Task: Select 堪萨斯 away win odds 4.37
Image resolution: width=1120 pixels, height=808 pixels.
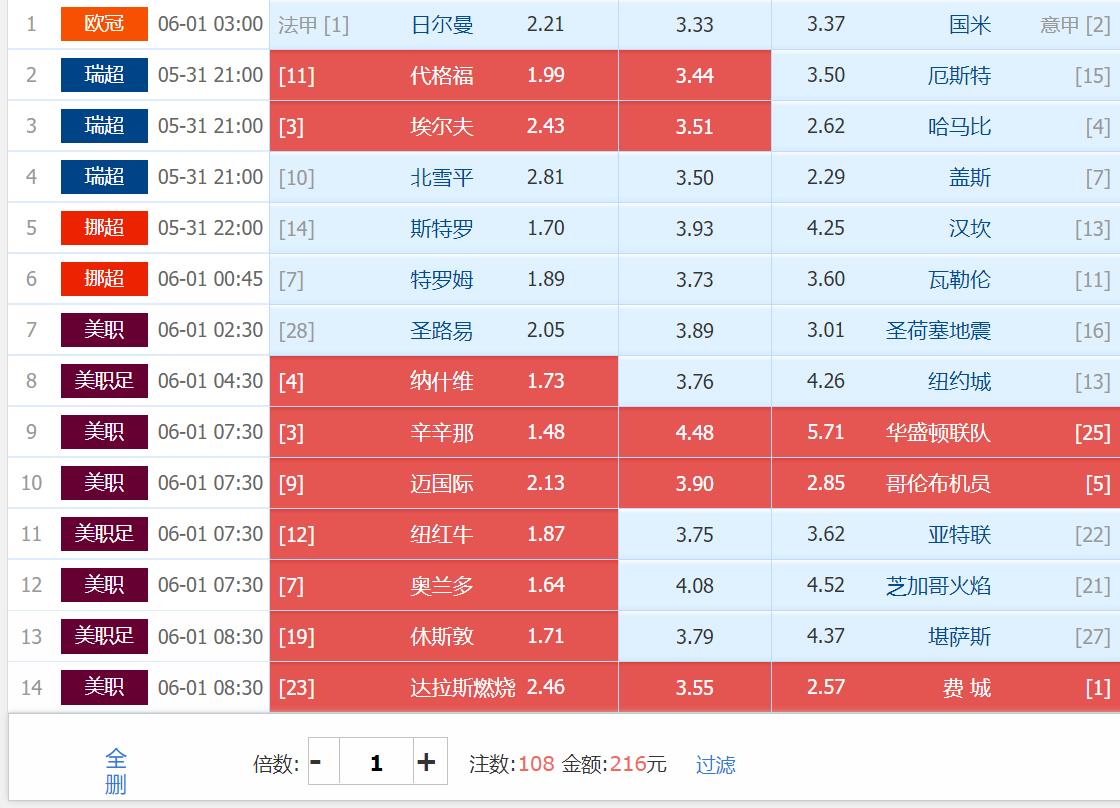Action: click(946, 636)
